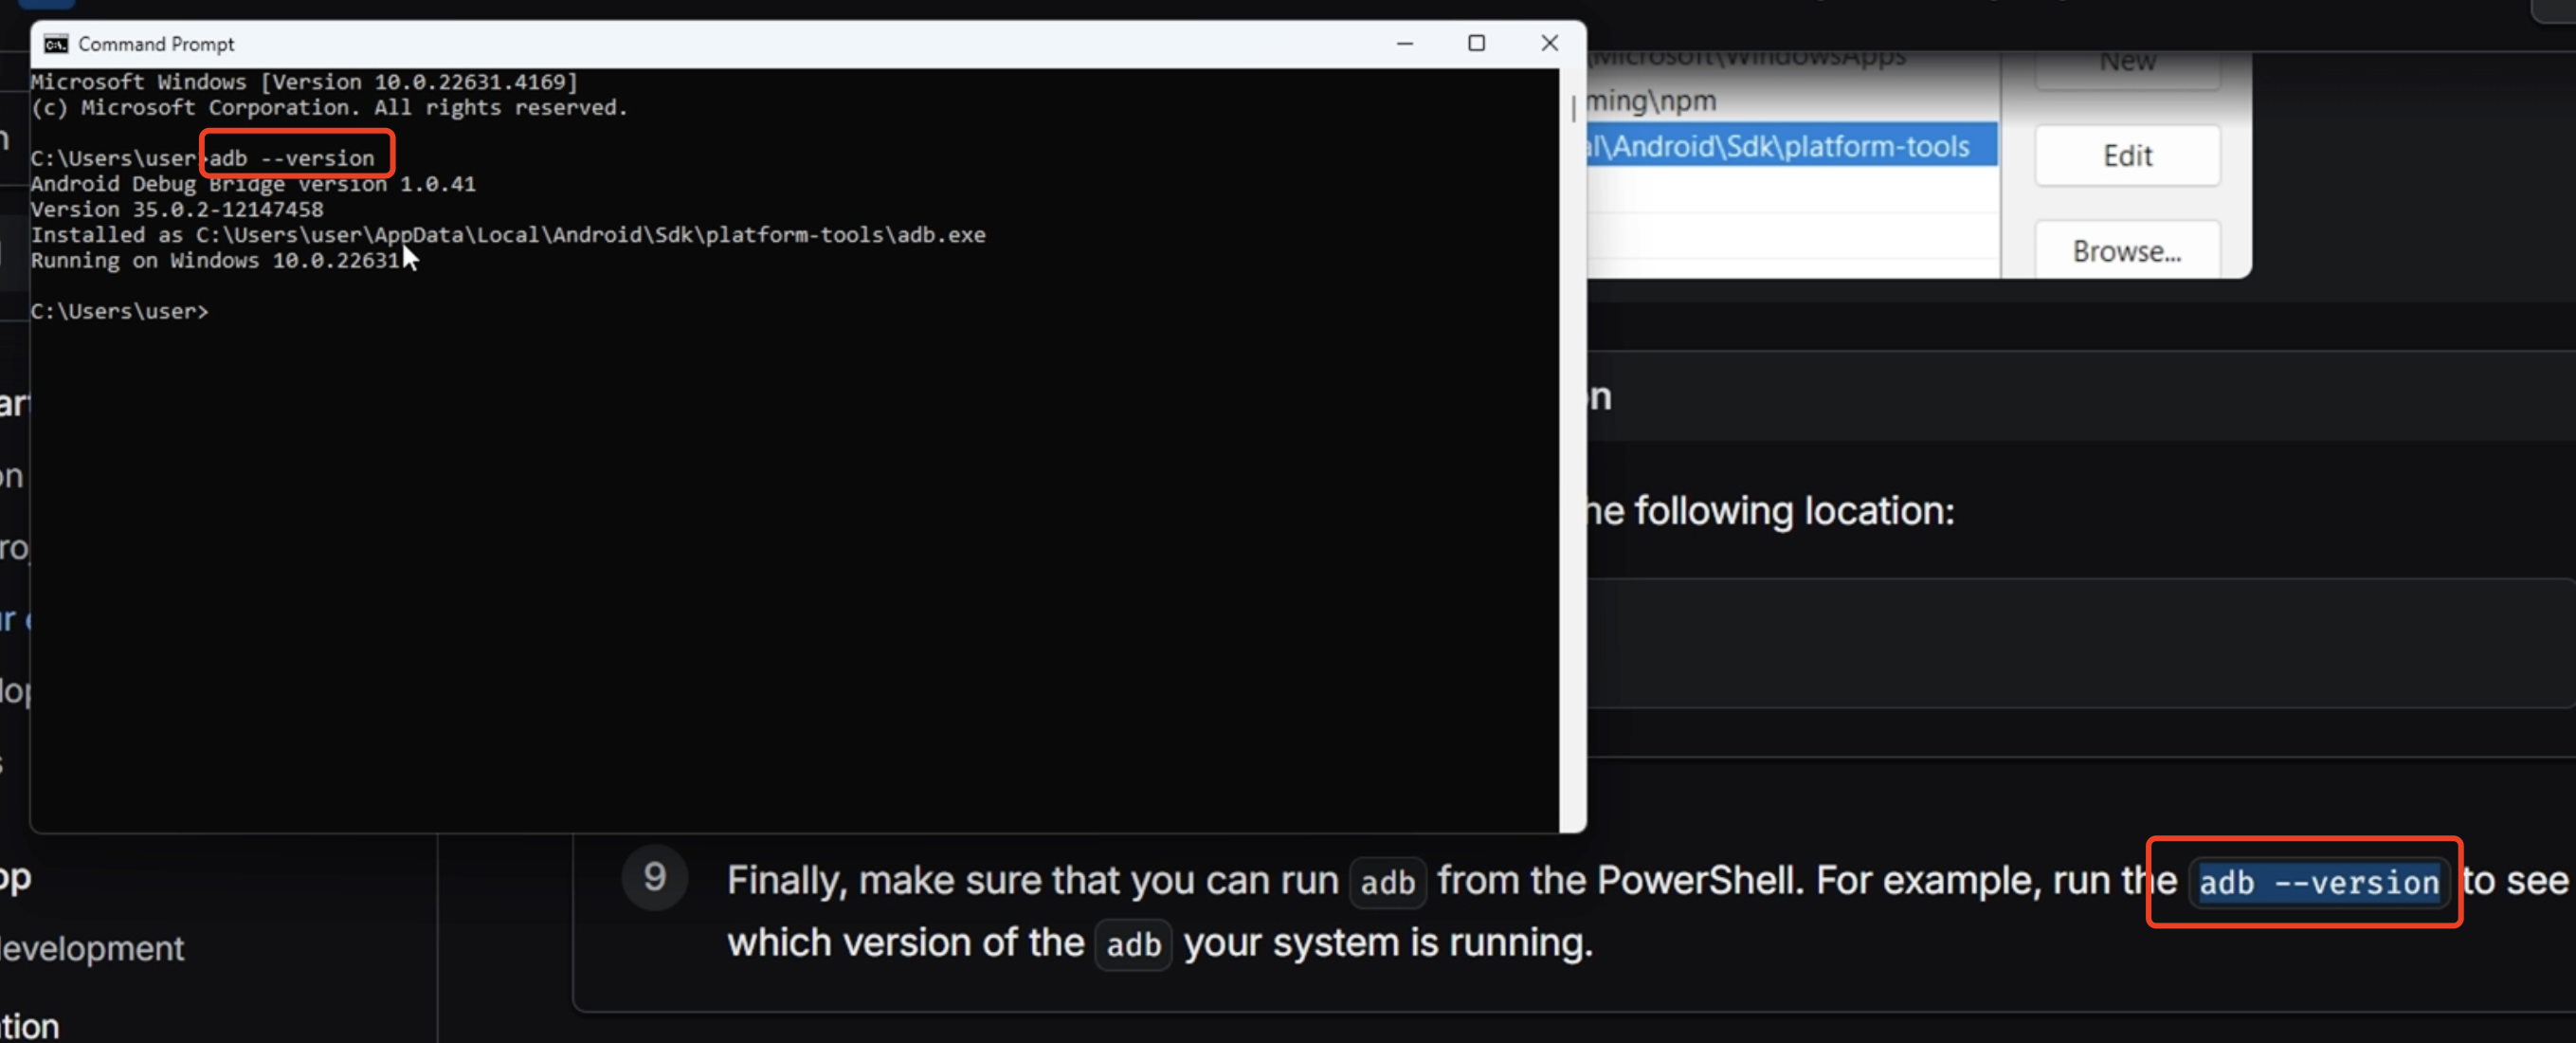
Task: Maximize the Command Prompt window
Action: [x=1476, y=43]
